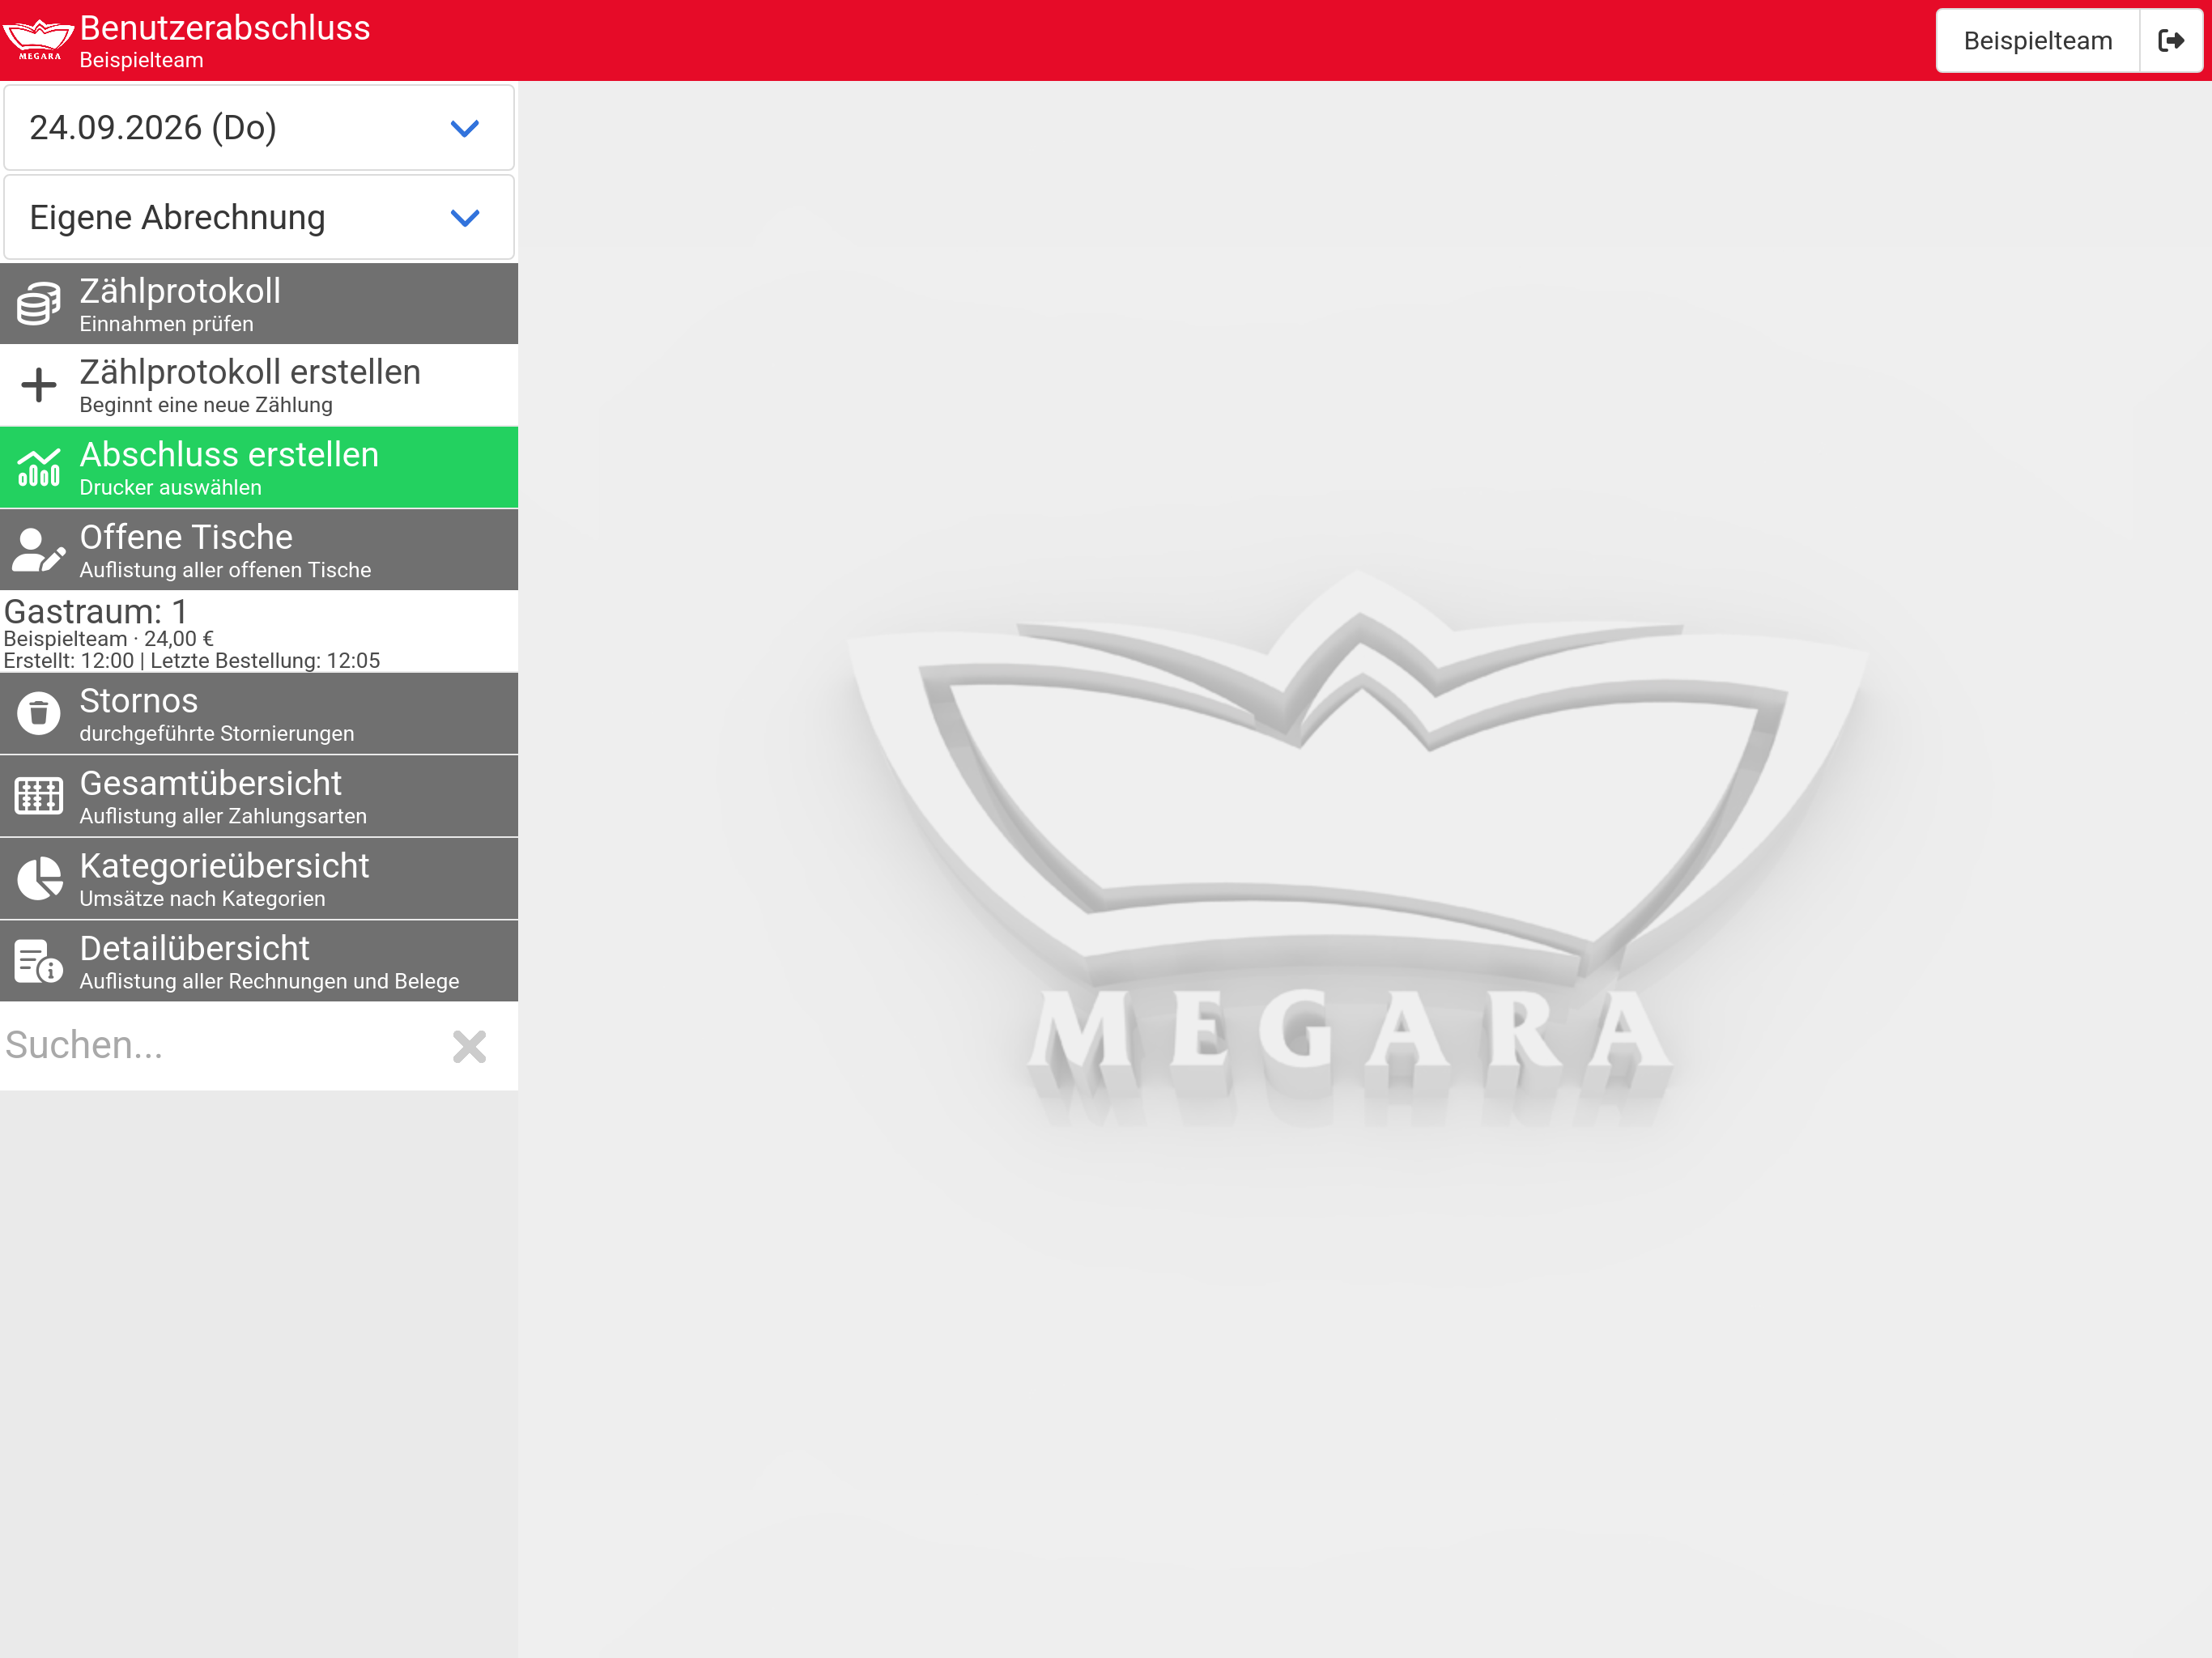
Task: Click the plus icon for new Zählung
Action: [39, 385]
